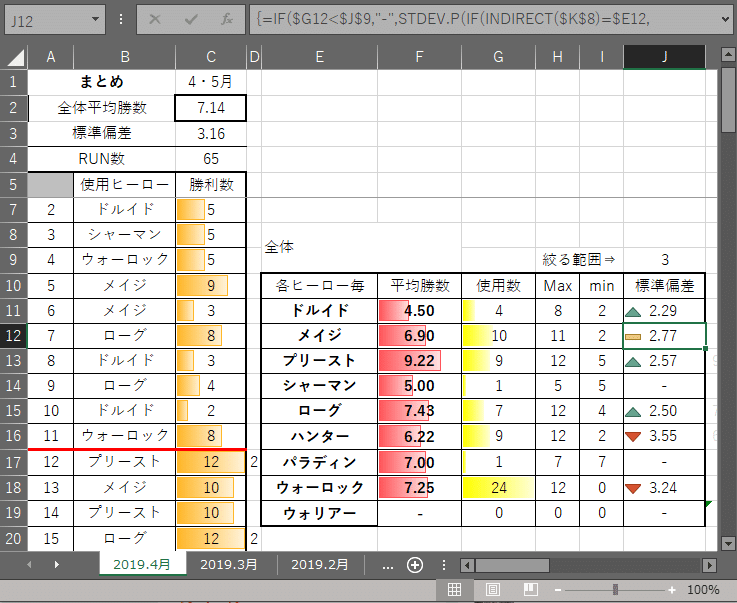Viewport: 737px width, 603px height.
Task: Switch to the 2019.3月 sheet tab
Action: coord(229,564)
